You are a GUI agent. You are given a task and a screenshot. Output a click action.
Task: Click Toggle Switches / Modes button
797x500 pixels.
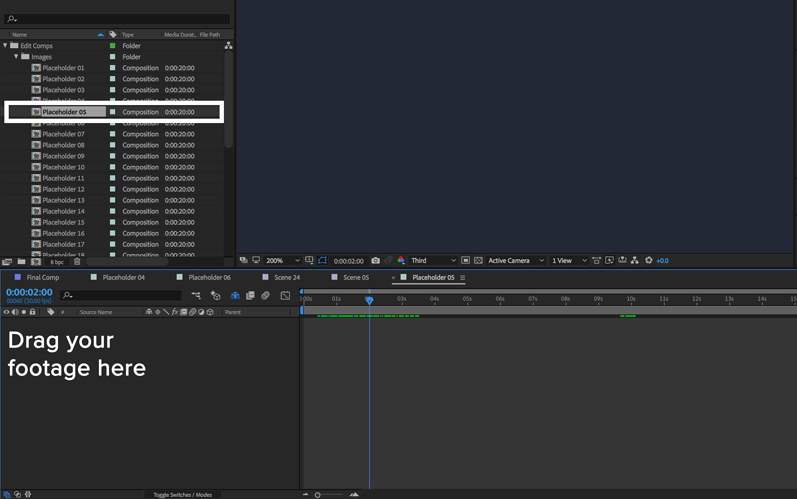click(182, 495)
